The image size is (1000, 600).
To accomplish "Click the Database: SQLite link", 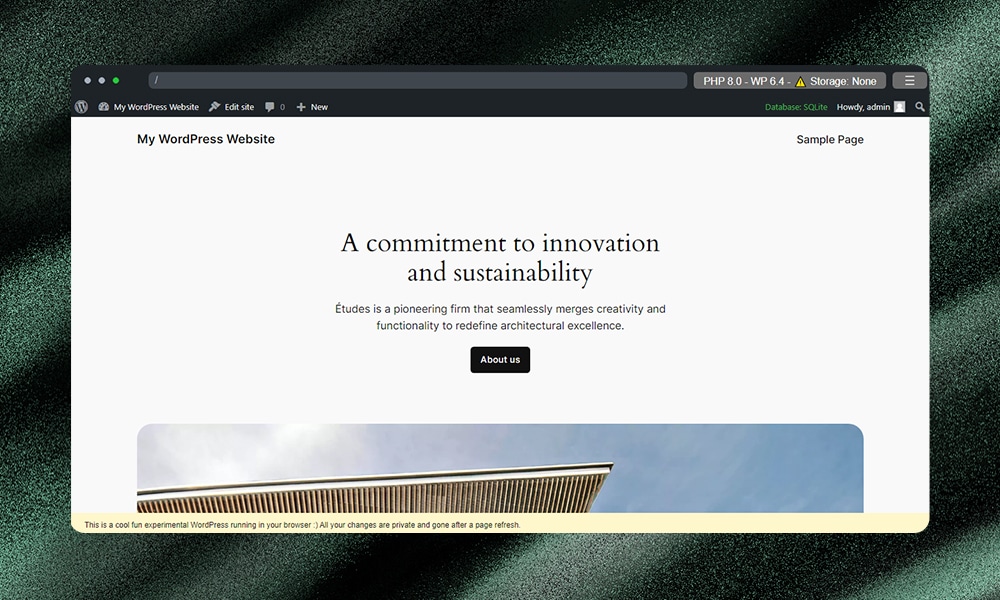I will point(795,106).
